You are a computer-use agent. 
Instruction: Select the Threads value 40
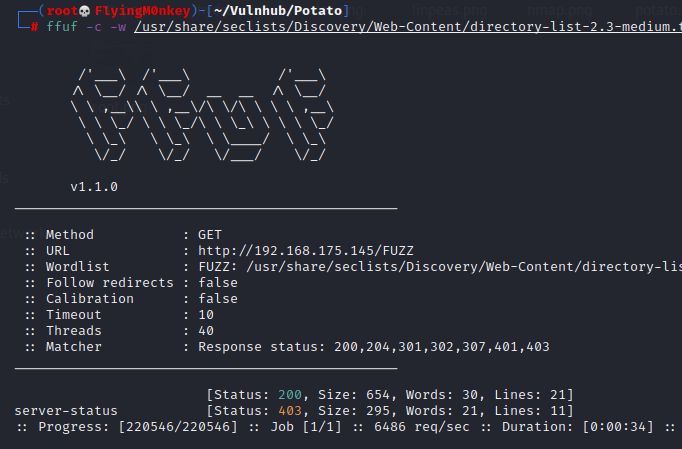click(206, 331)
